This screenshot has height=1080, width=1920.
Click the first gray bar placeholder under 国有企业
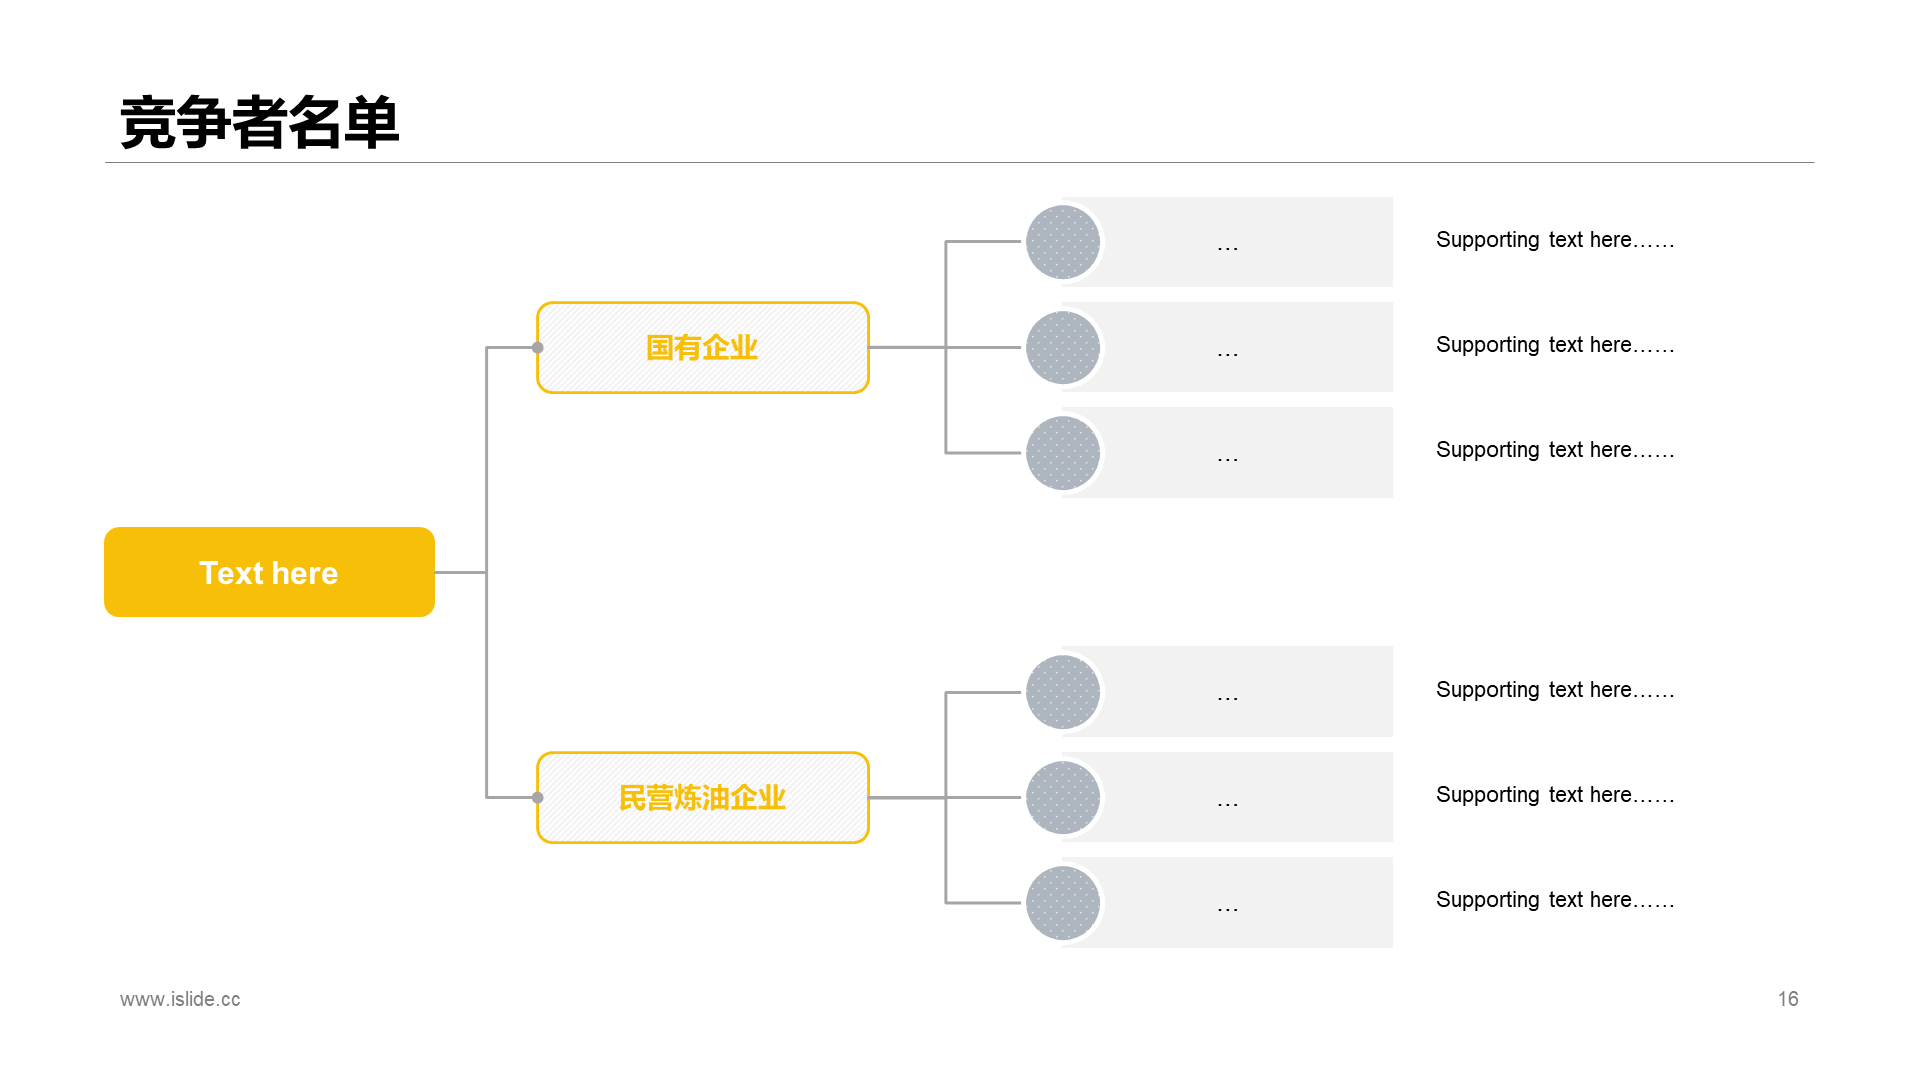pos(1228,242)
